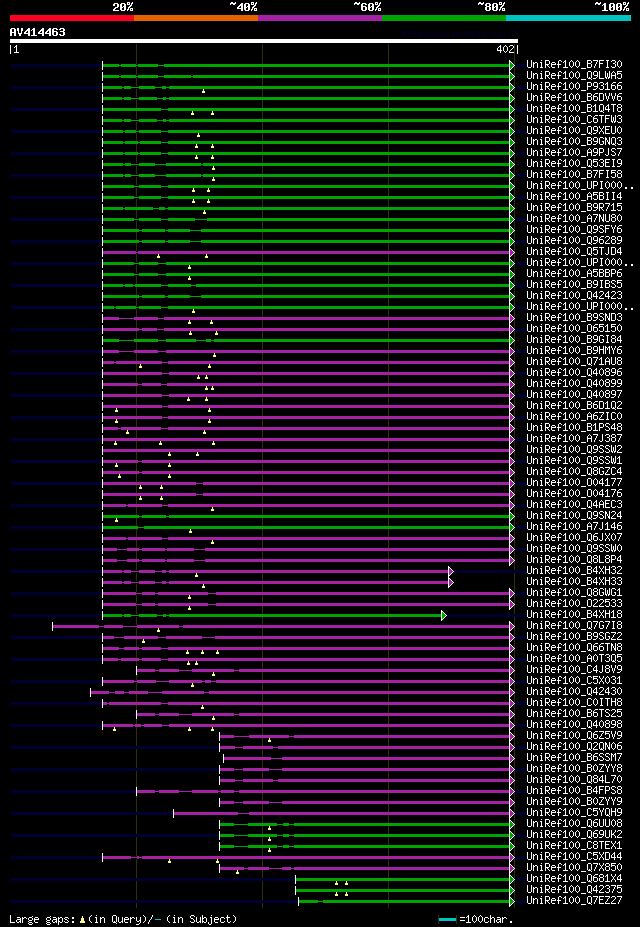
Task: Select the query name AV414463
Action: (38, 33)
